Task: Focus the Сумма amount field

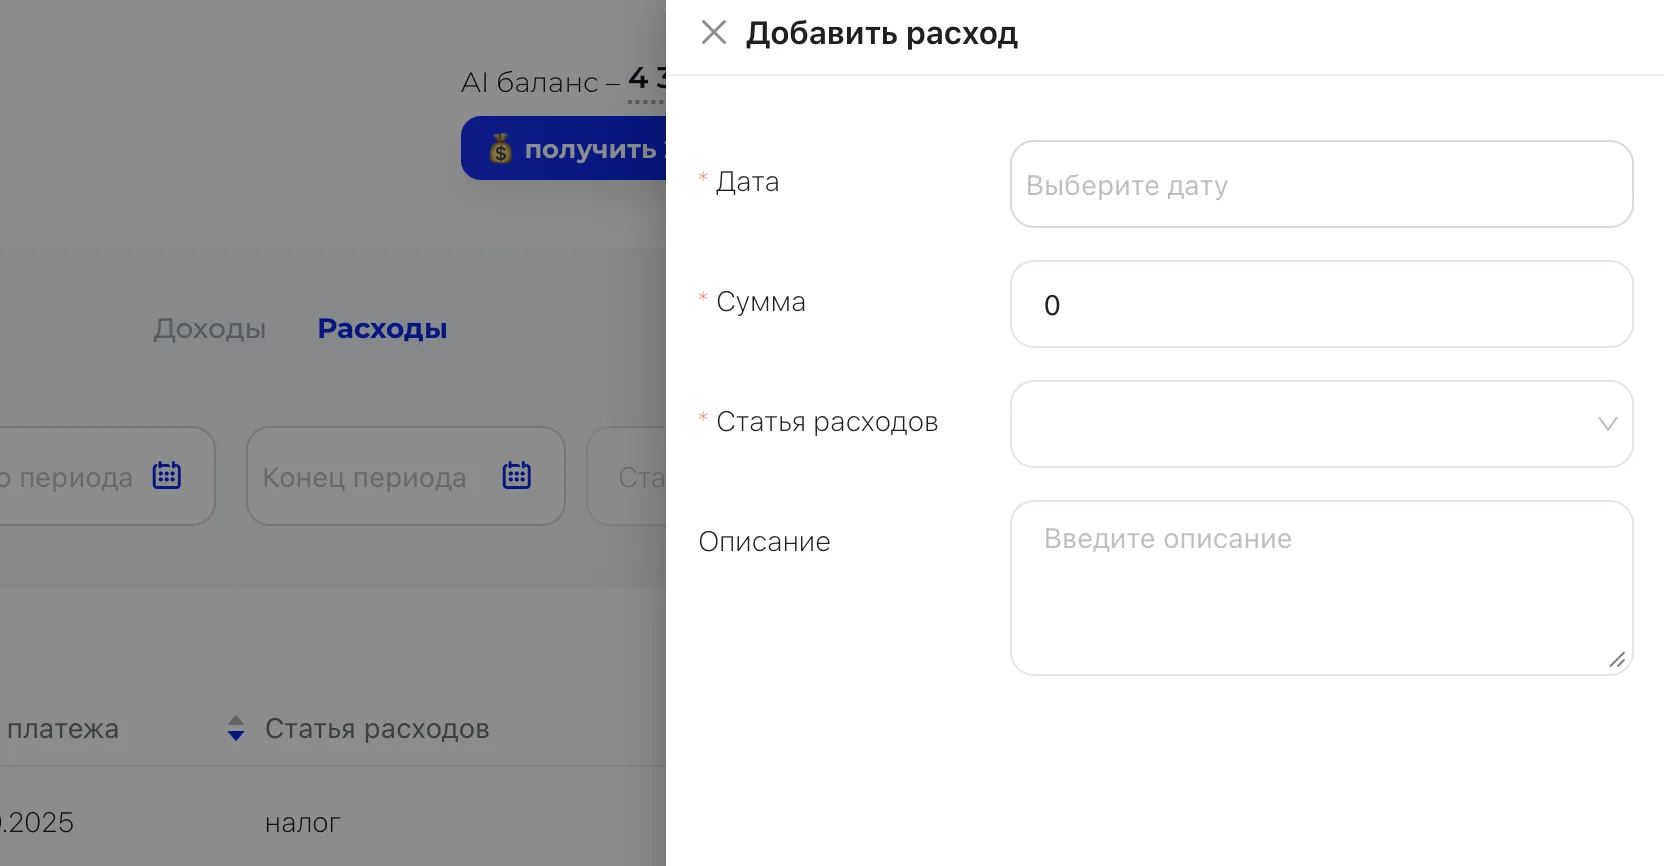Action: tap(1321, 304)
